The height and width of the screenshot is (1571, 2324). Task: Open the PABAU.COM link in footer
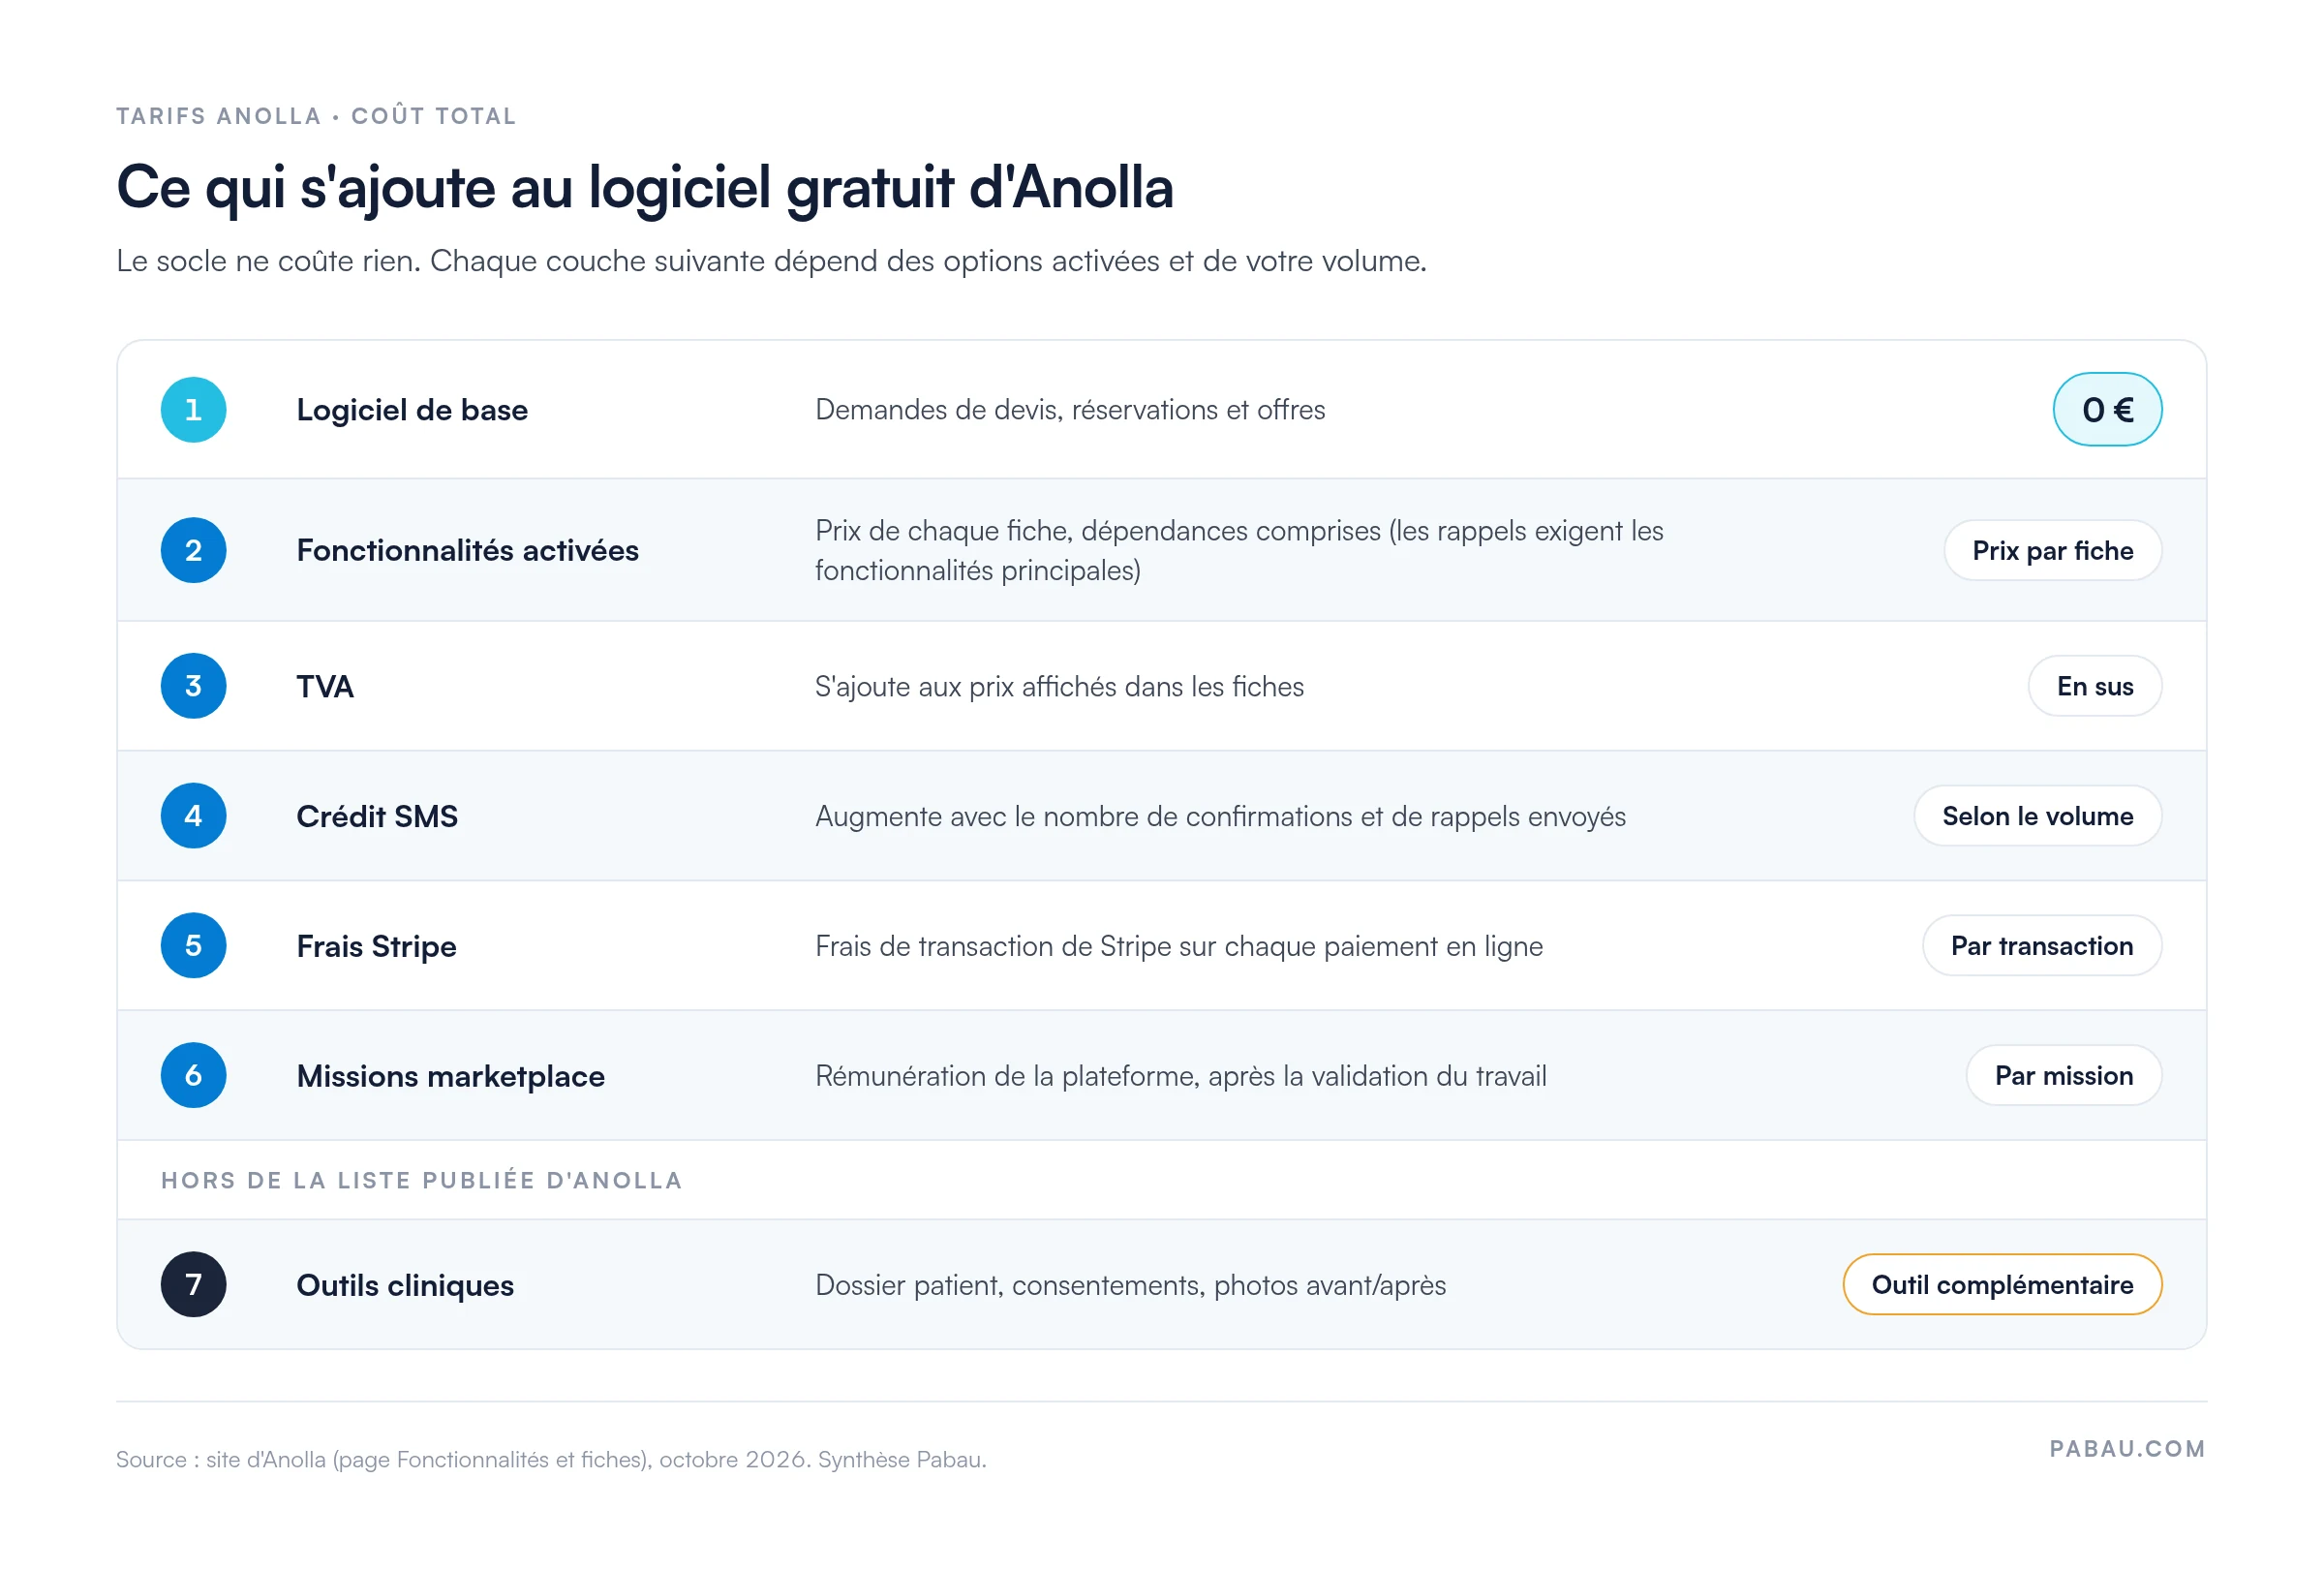click(2128, 1449)
